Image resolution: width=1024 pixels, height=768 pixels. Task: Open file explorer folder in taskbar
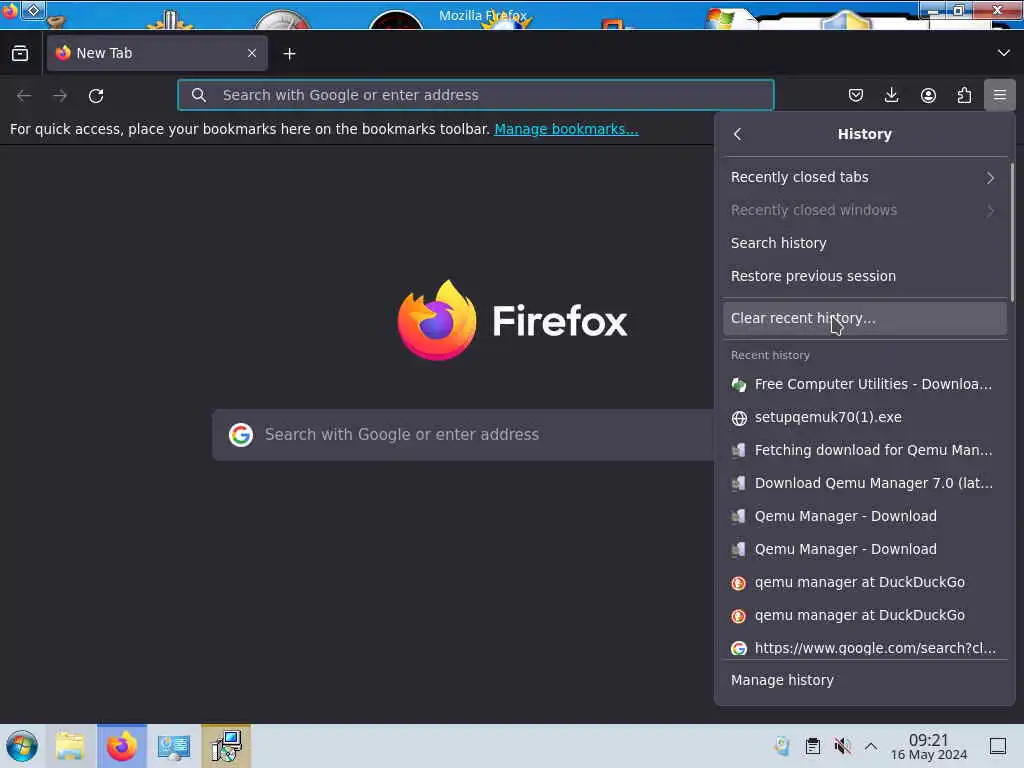(x=70, y=746)
